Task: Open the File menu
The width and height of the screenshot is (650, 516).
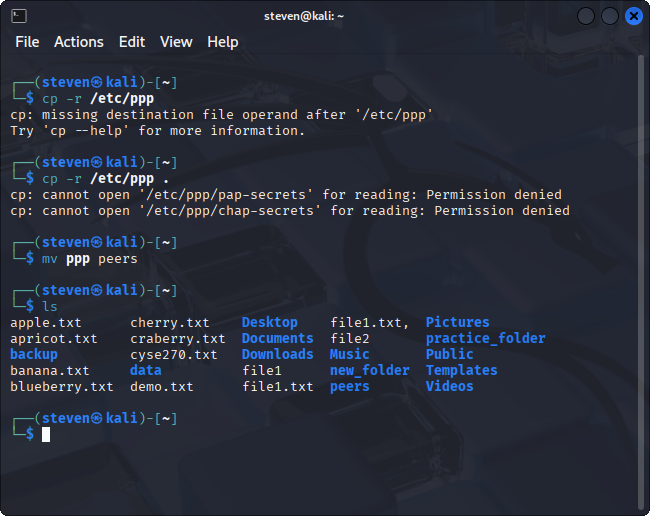Action: [x=27, y=42]
